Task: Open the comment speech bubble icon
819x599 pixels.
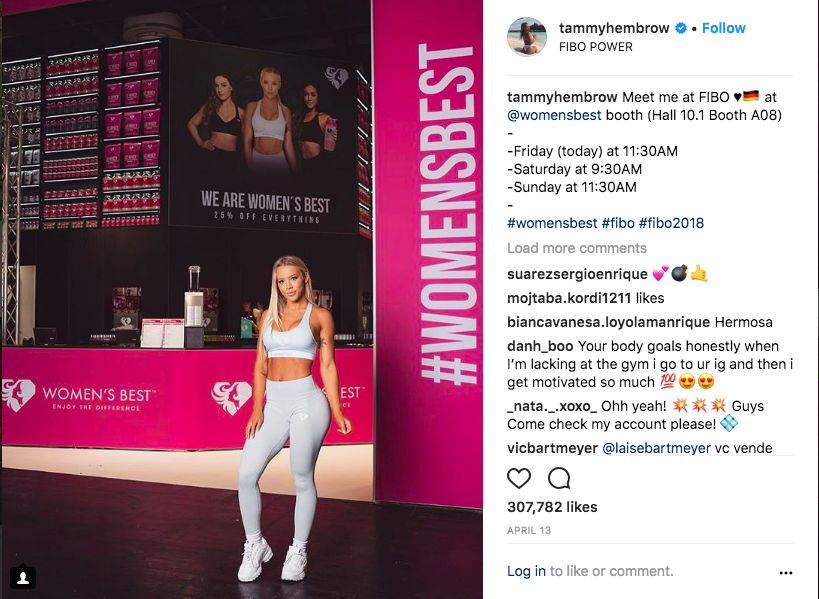Action: pyautogui.click(x=559, y=478)
